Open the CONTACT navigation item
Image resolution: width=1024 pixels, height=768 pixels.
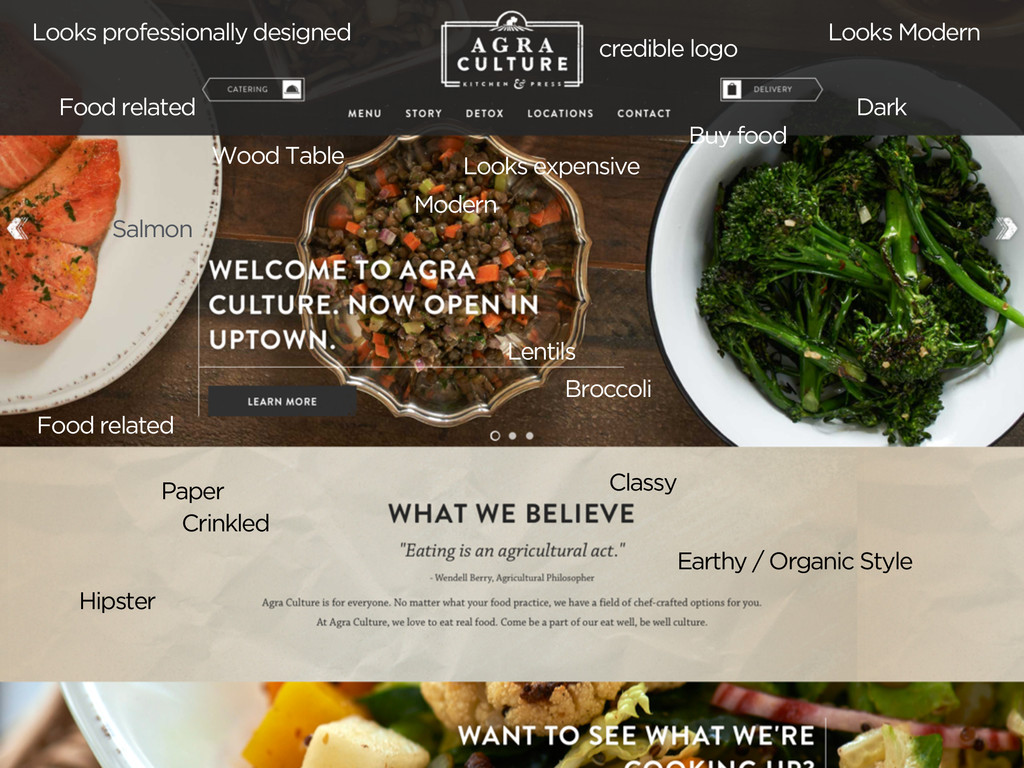coord(644,114)
